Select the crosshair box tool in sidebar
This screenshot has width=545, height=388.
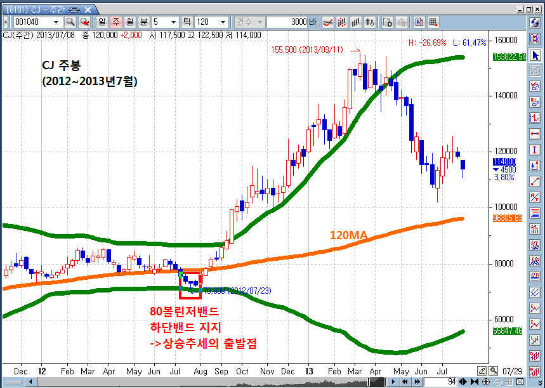(535, 39)
